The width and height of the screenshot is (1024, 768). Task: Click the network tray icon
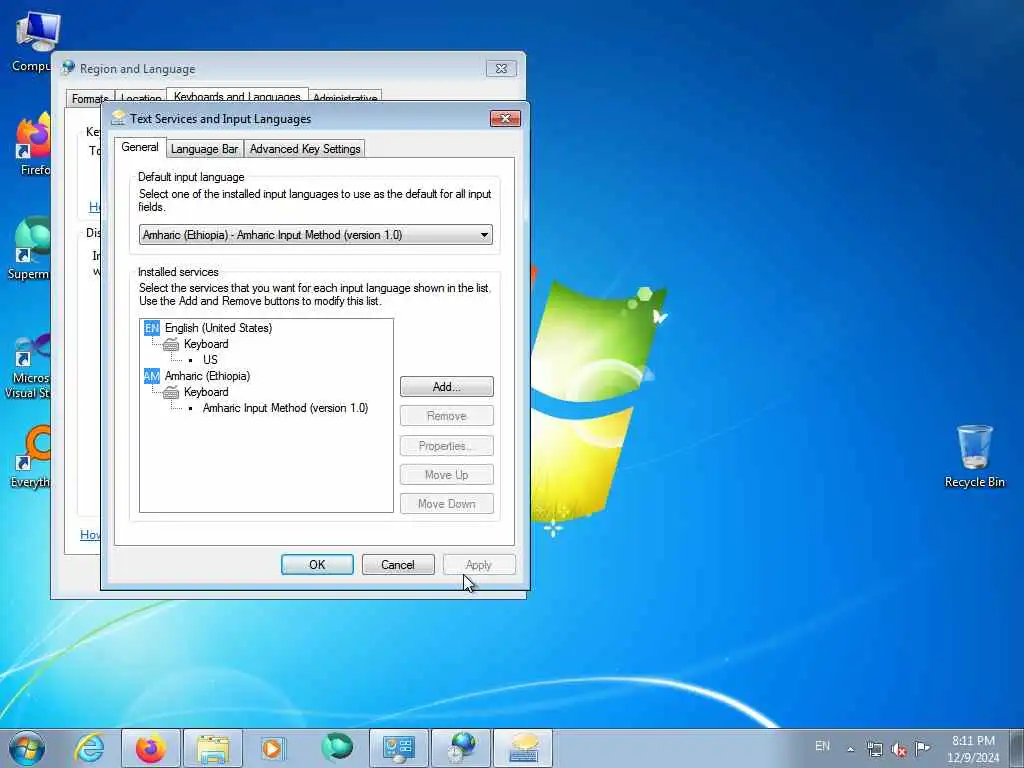874,749
